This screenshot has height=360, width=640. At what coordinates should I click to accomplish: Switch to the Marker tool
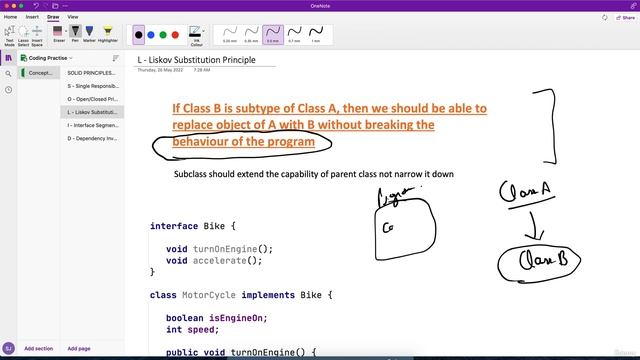tap(89, 34)
